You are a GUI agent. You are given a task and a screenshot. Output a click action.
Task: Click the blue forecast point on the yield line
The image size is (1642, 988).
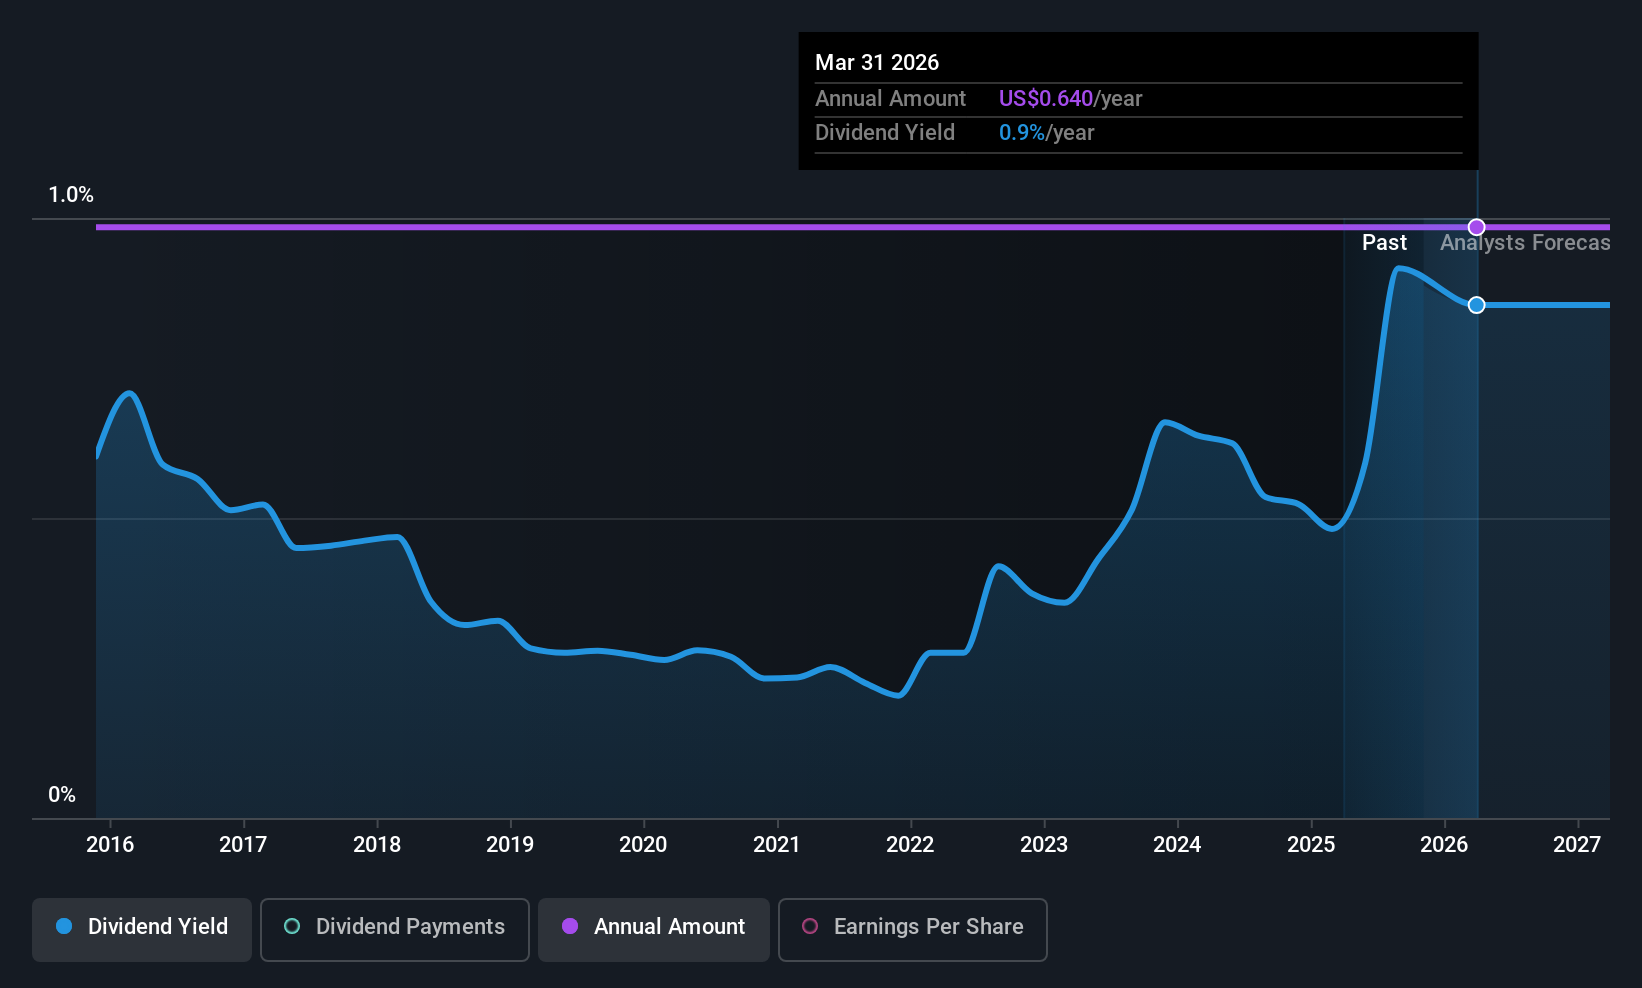[1475, 305]
